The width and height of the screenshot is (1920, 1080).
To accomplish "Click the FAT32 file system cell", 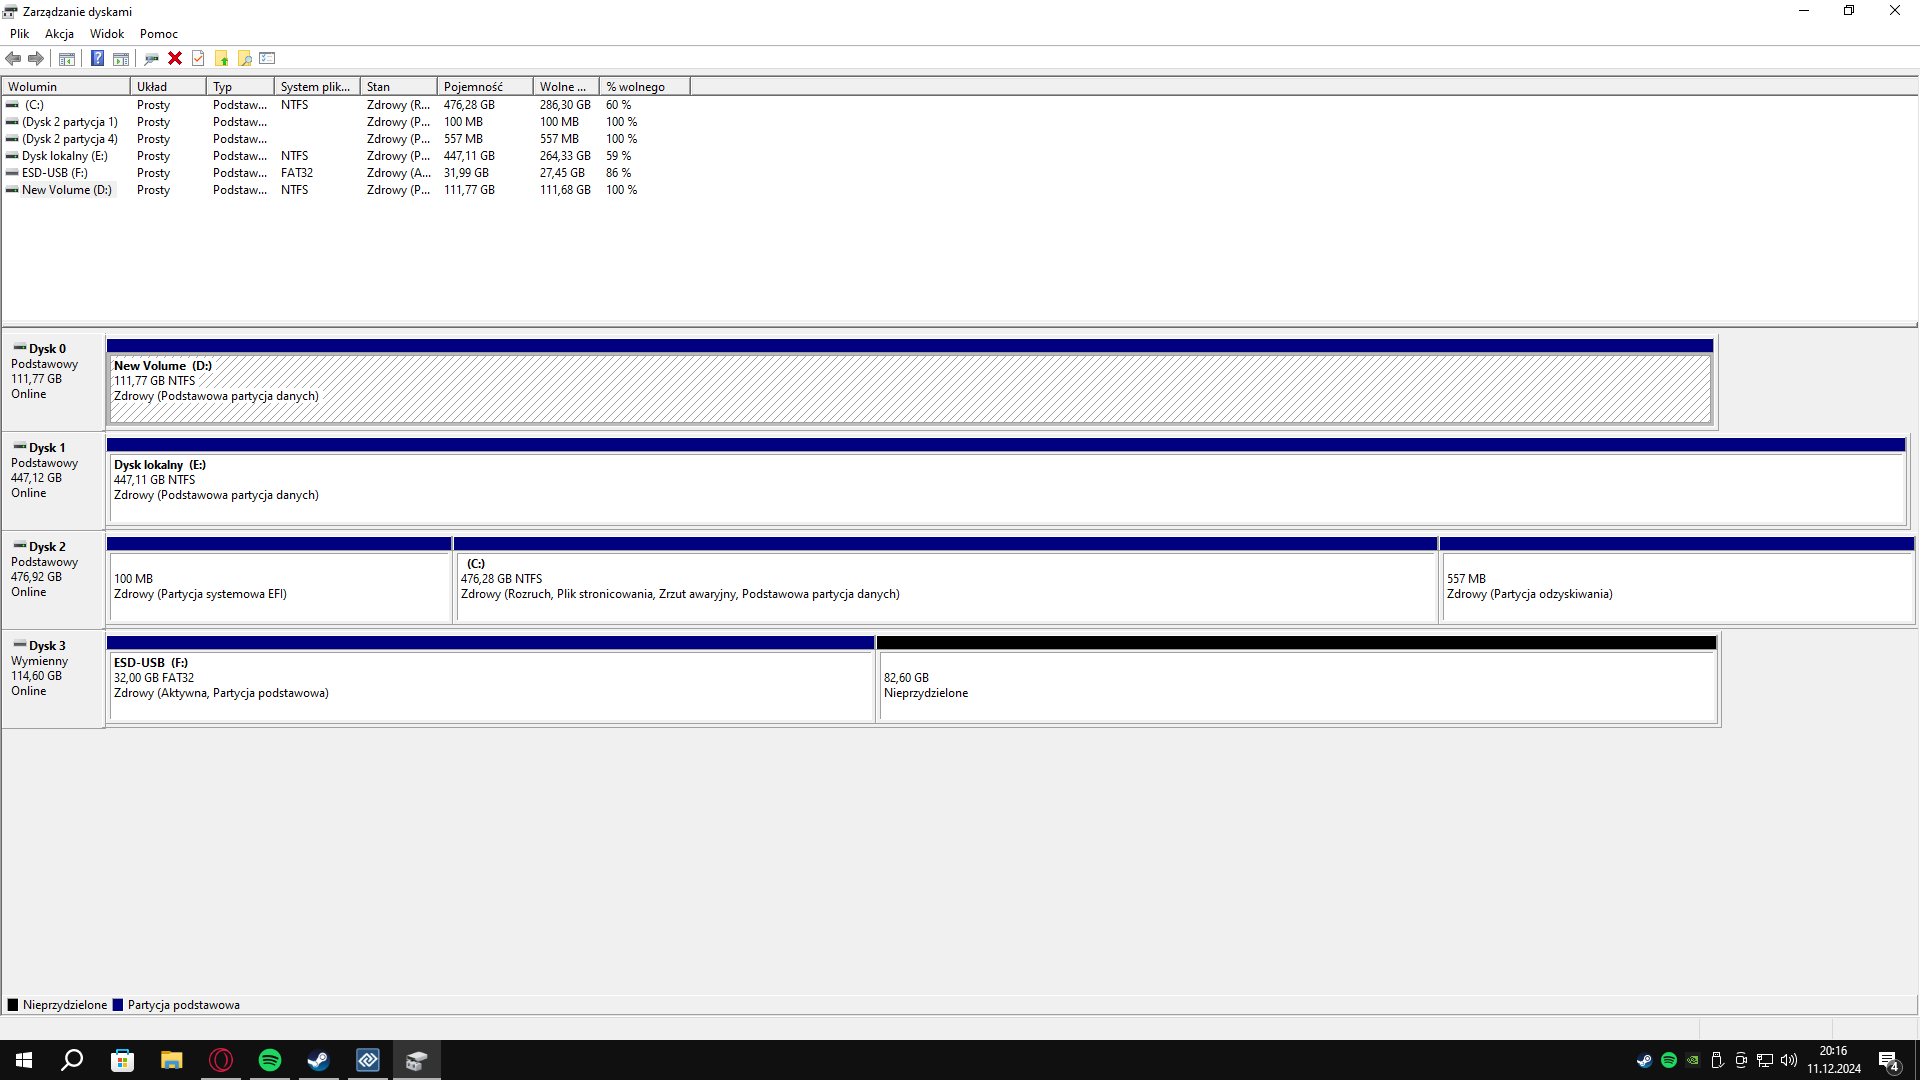I will coord(297,173).
